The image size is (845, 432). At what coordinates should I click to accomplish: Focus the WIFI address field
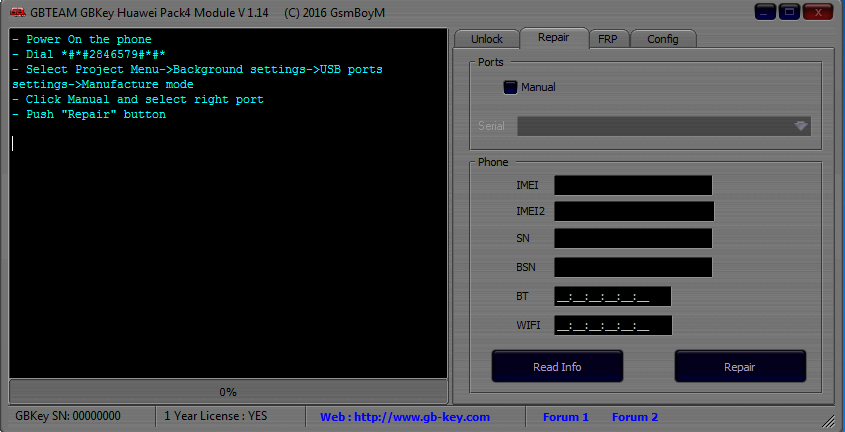613,325
